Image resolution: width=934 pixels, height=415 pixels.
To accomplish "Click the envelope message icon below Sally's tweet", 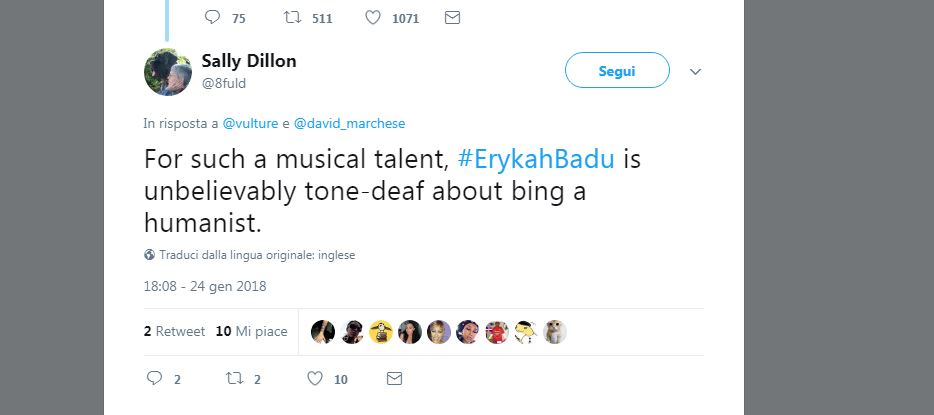I will coord(394,379).
